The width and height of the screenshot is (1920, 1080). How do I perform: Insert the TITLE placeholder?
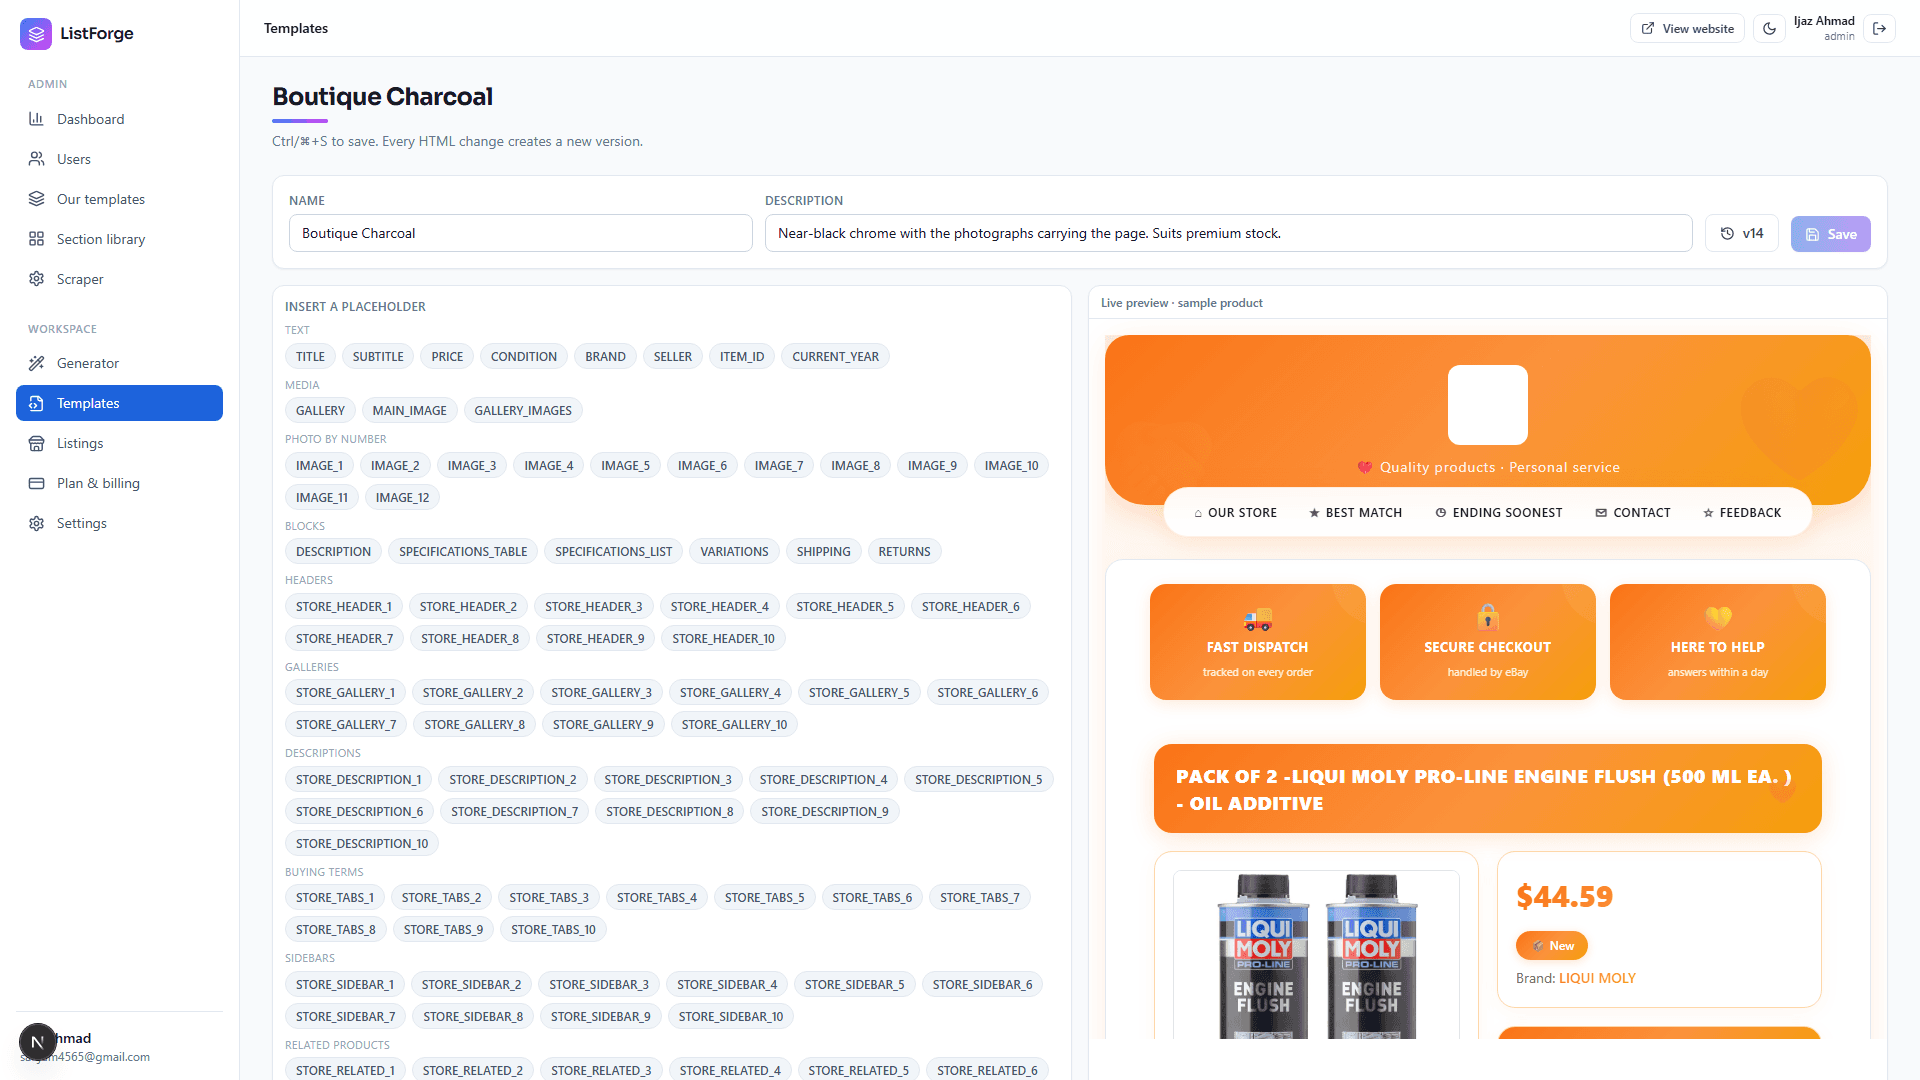pos(310,356)
